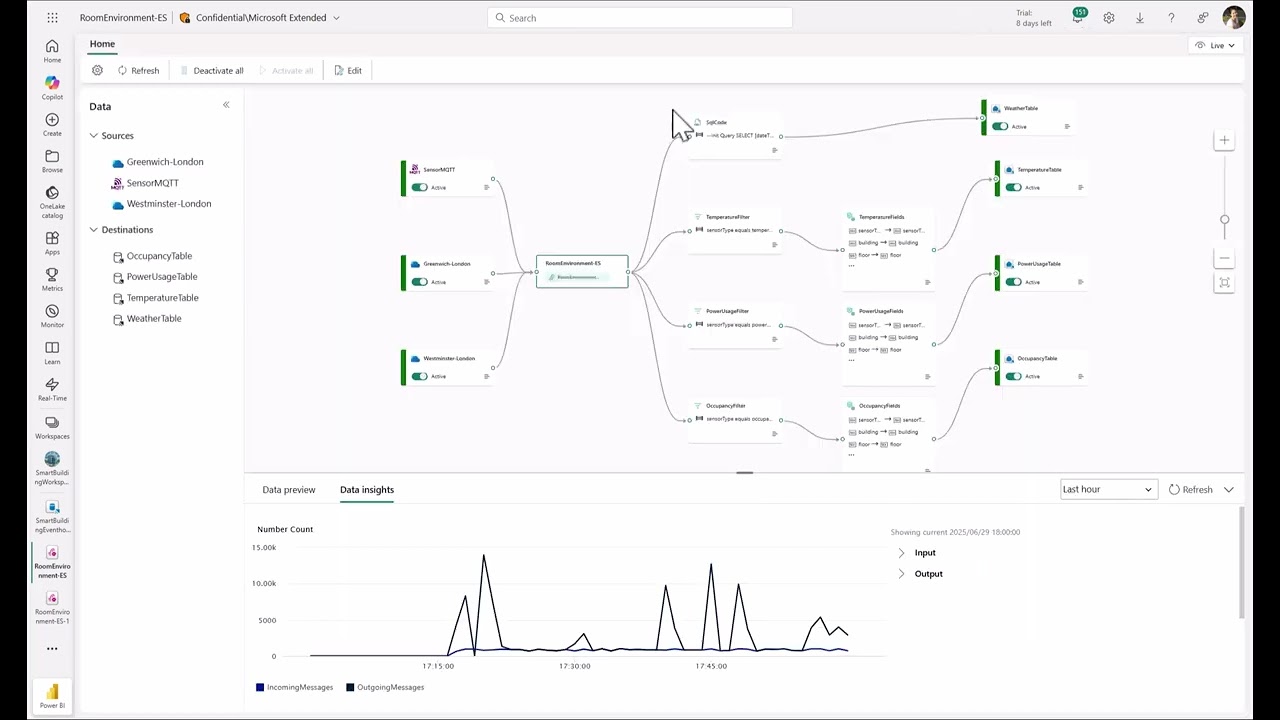Zoom in on the canvas
This screenshot has height=720, width=1280.
pyautogui.click(x=1224, y=141)
